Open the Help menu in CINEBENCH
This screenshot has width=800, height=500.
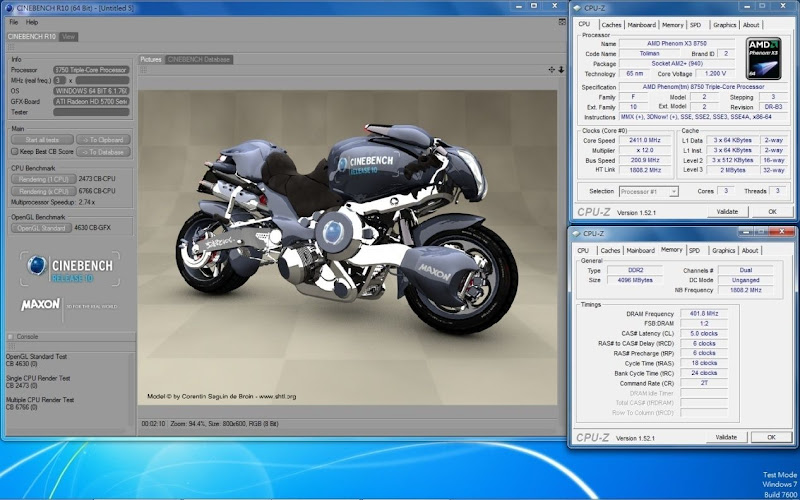click(32, 22)
